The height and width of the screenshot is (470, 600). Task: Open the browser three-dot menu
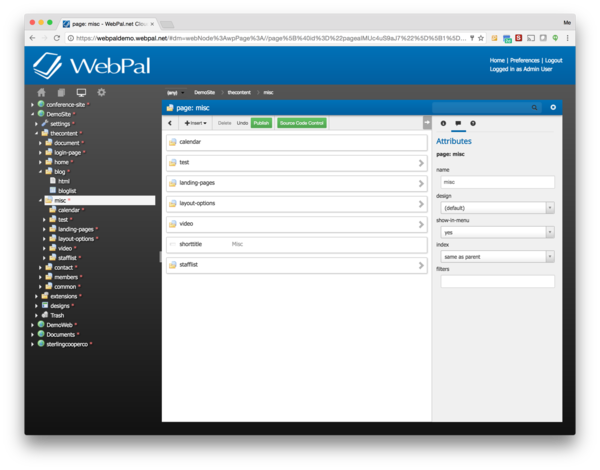click(567, 38)
